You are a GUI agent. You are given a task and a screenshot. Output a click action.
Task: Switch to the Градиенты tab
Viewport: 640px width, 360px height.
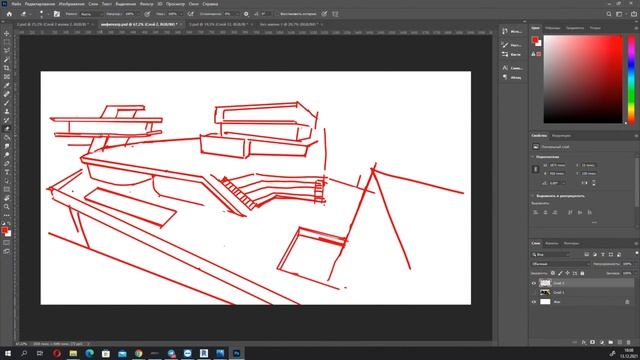(x=575, y=28)
